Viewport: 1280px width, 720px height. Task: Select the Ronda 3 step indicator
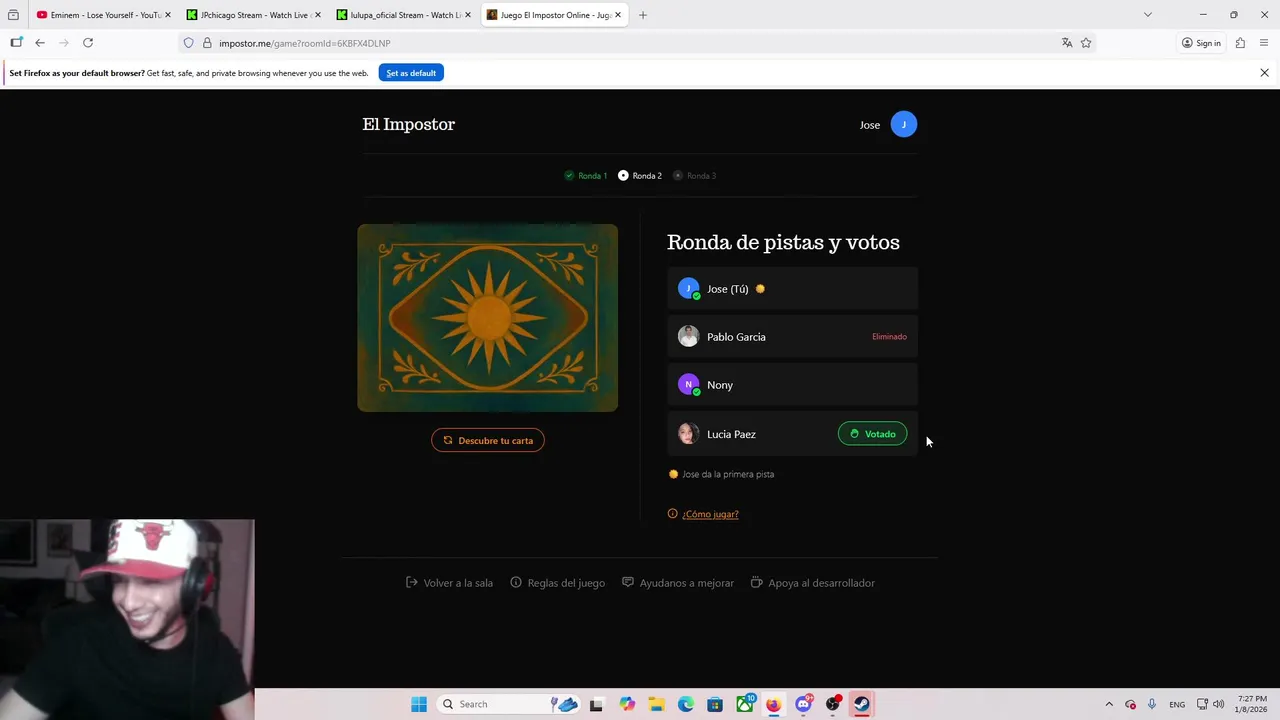click(695, 176)
